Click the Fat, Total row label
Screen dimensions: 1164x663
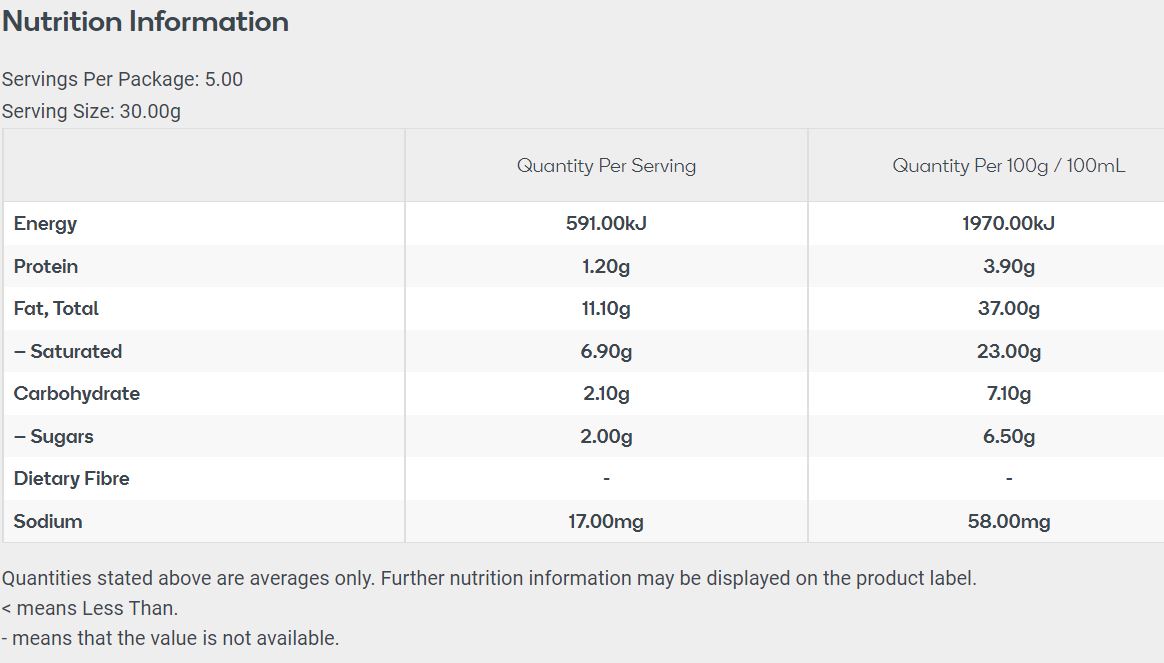pyautogui.click(x=56, y=309)
